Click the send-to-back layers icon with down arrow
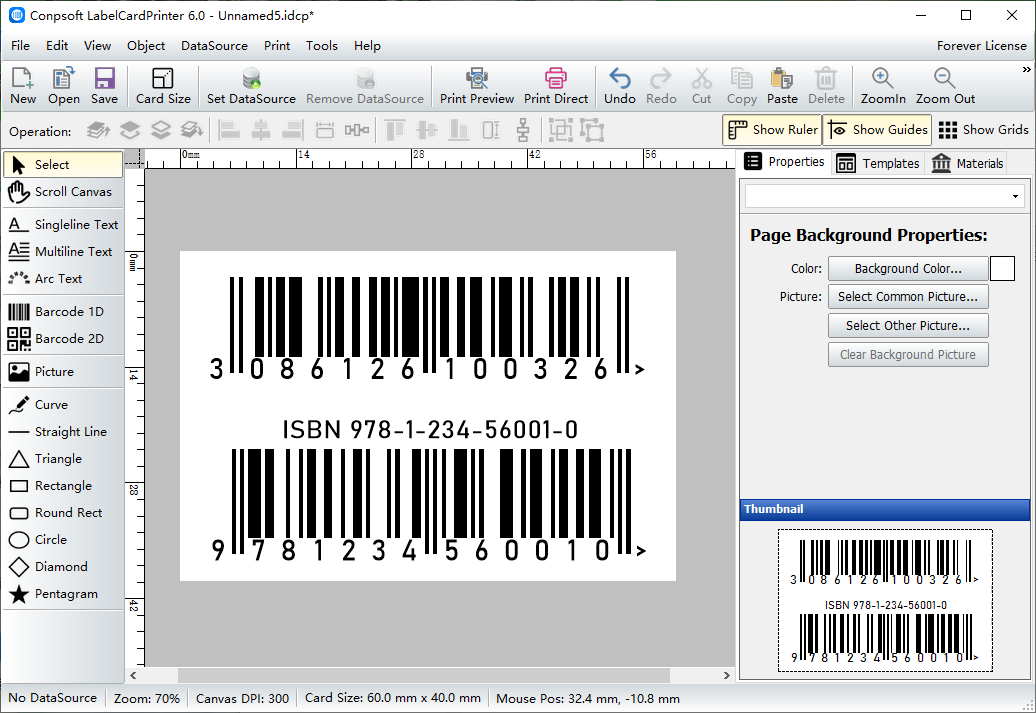 [x=192, y=130]
